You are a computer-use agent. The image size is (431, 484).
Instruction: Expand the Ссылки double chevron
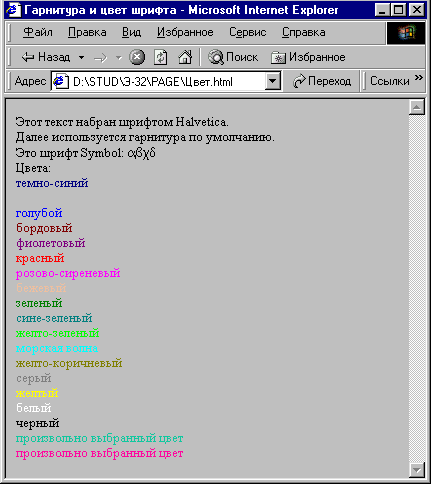point(419,77)
